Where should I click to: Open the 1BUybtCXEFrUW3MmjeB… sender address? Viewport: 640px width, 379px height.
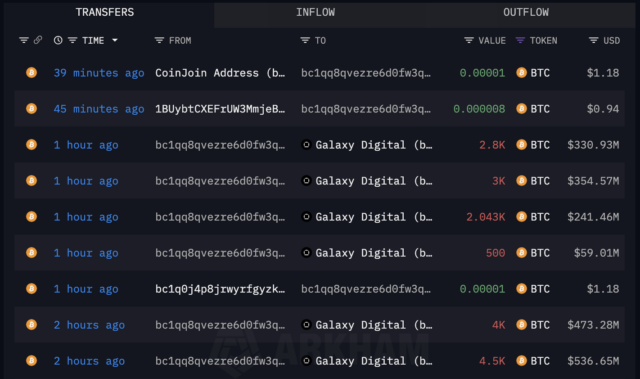tap(220, 109)
